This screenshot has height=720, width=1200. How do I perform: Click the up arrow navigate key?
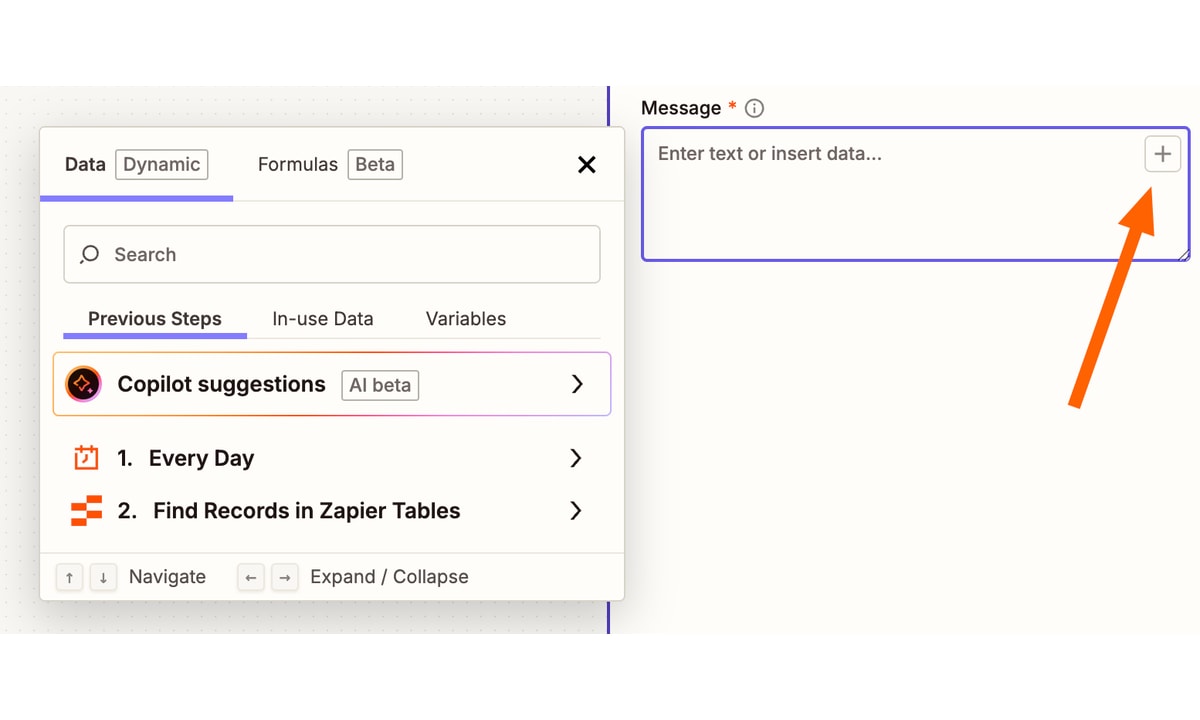click(69, 577)
